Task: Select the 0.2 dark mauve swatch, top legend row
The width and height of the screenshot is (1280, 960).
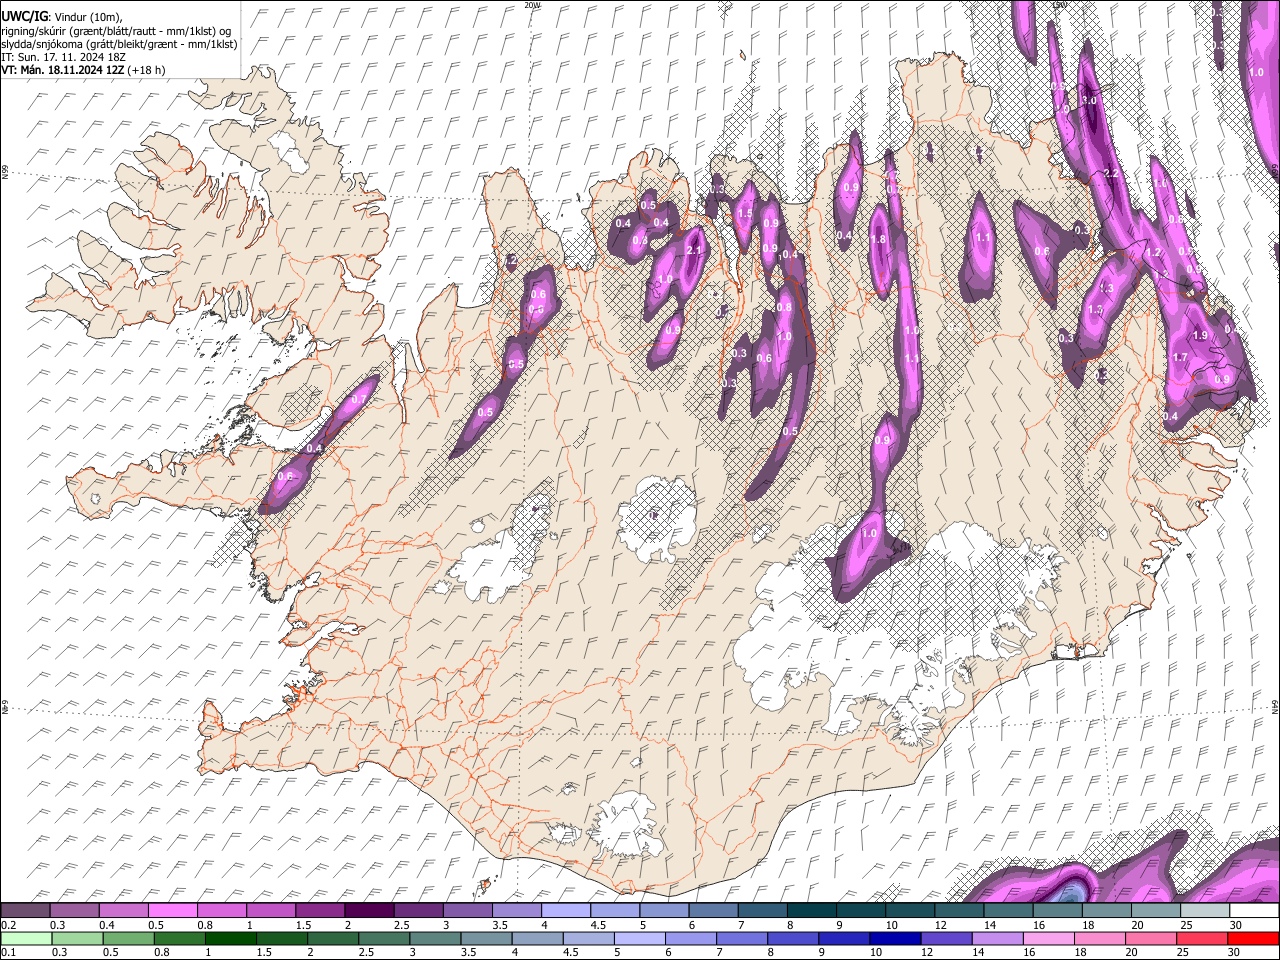Action: 25,910
